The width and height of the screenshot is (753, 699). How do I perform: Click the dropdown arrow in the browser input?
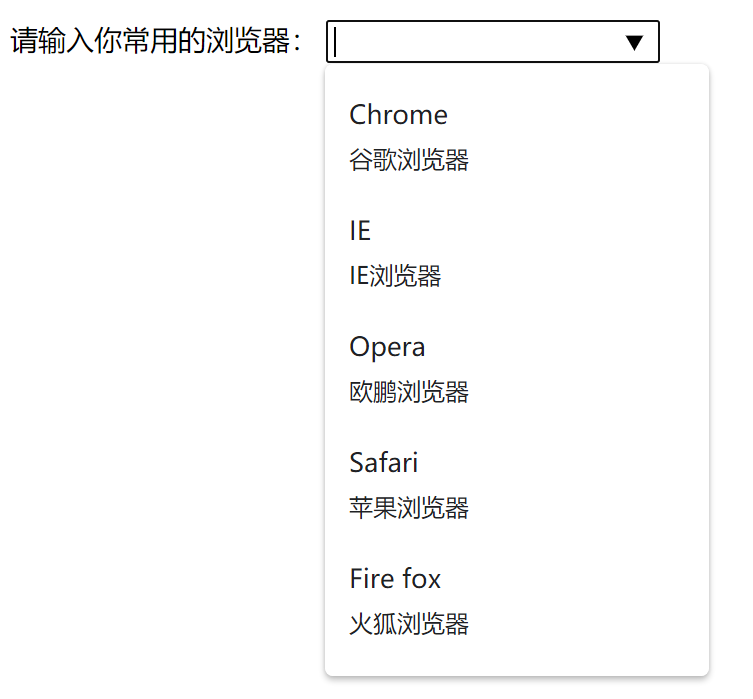pyautogui.click(x=634, y=42)
